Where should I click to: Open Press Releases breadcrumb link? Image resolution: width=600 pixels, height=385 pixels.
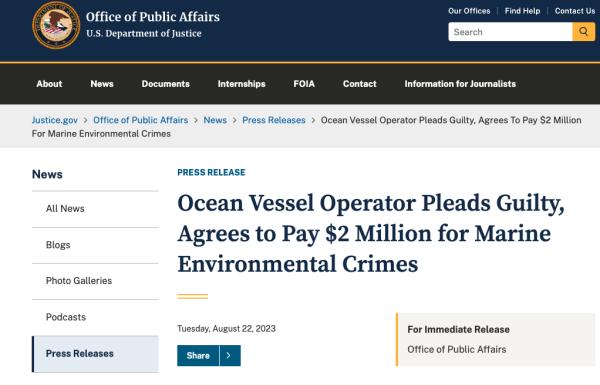[274, 120]
